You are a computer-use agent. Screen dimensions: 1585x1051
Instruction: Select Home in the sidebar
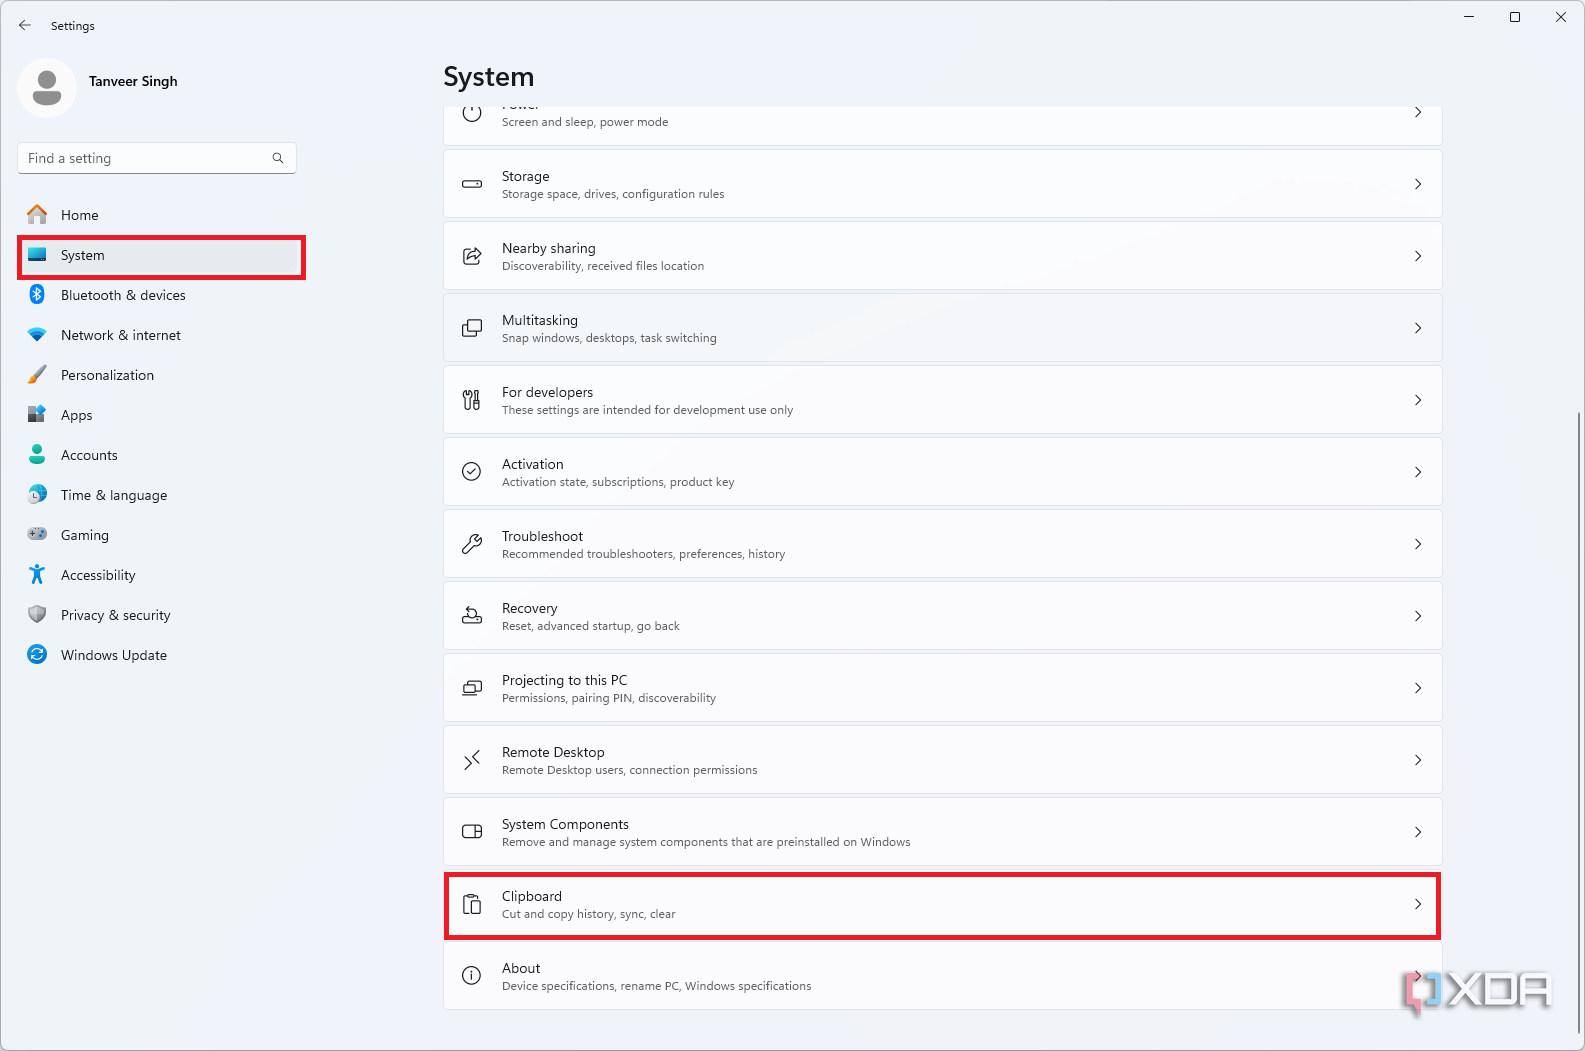[157, 215]
